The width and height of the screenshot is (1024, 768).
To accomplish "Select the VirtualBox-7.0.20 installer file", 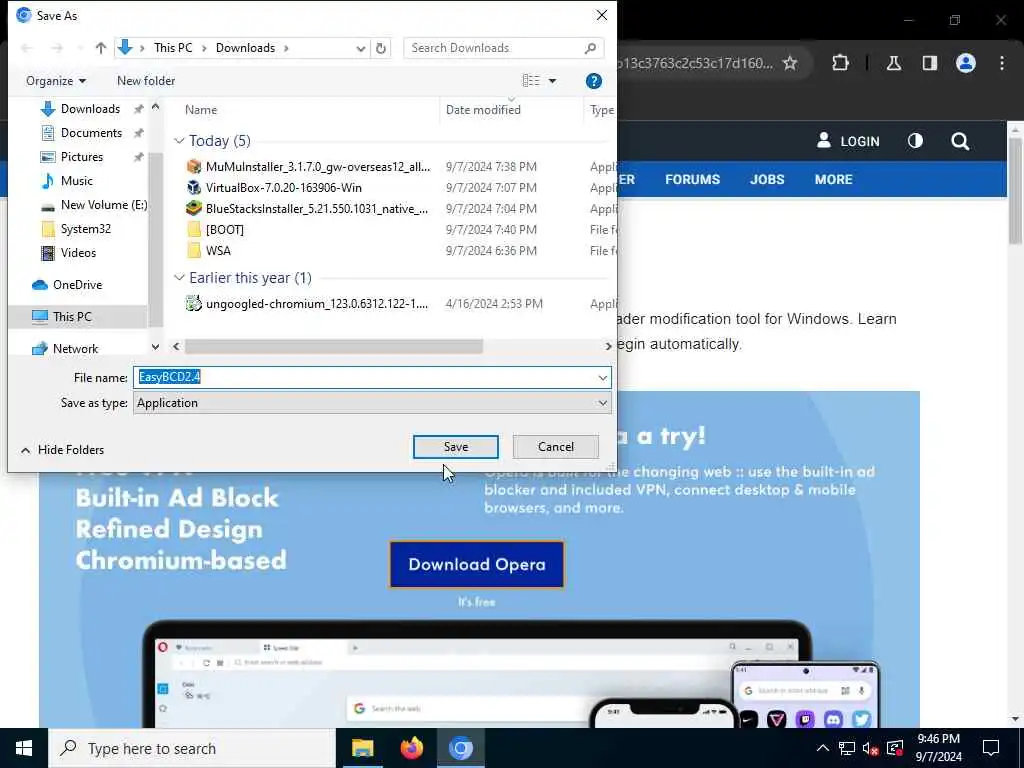I will coord(274,187).
